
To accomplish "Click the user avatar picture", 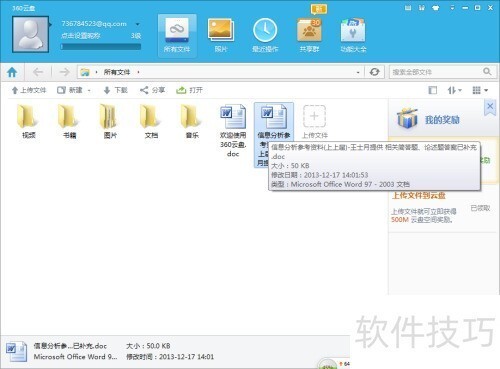I will click(x=30, y=34).
